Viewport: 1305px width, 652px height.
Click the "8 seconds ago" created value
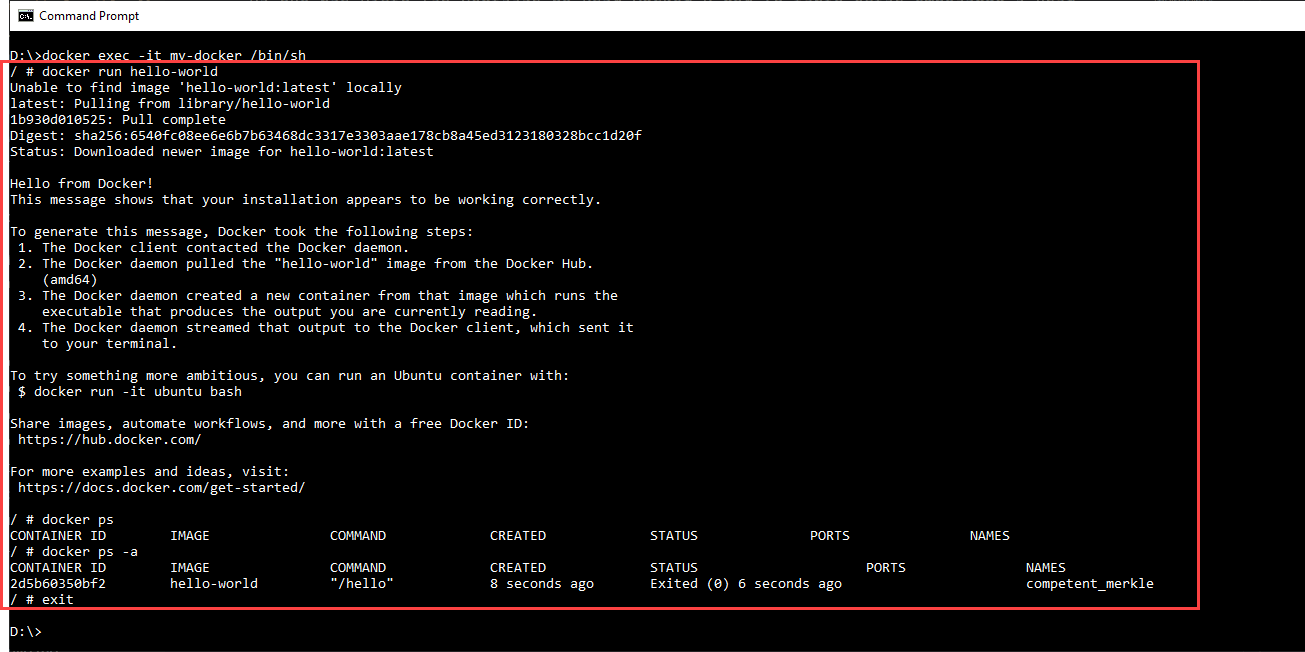click(541, 583)
